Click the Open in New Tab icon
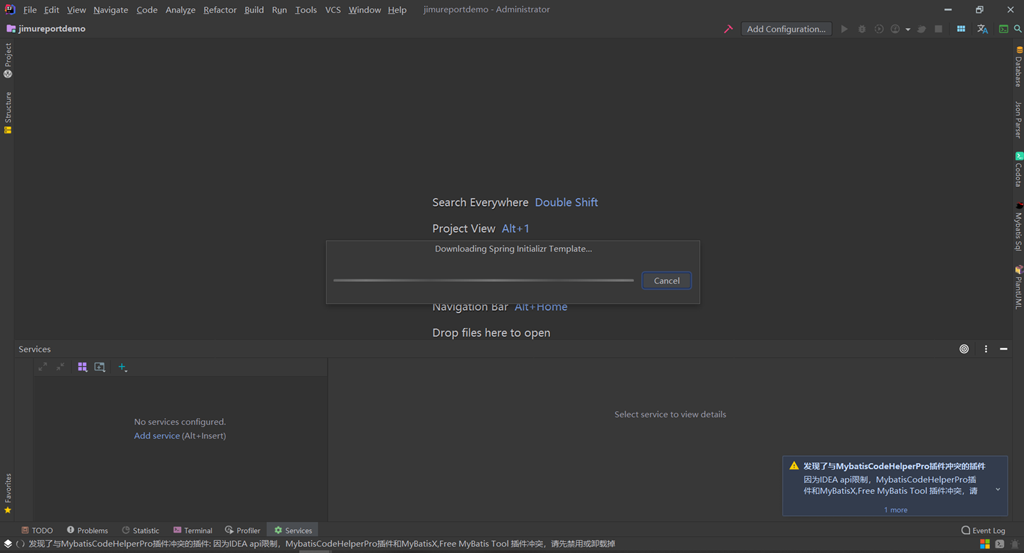Viewport: 1024px width, 553px height. pyautogui.click(x=100, y=367)
